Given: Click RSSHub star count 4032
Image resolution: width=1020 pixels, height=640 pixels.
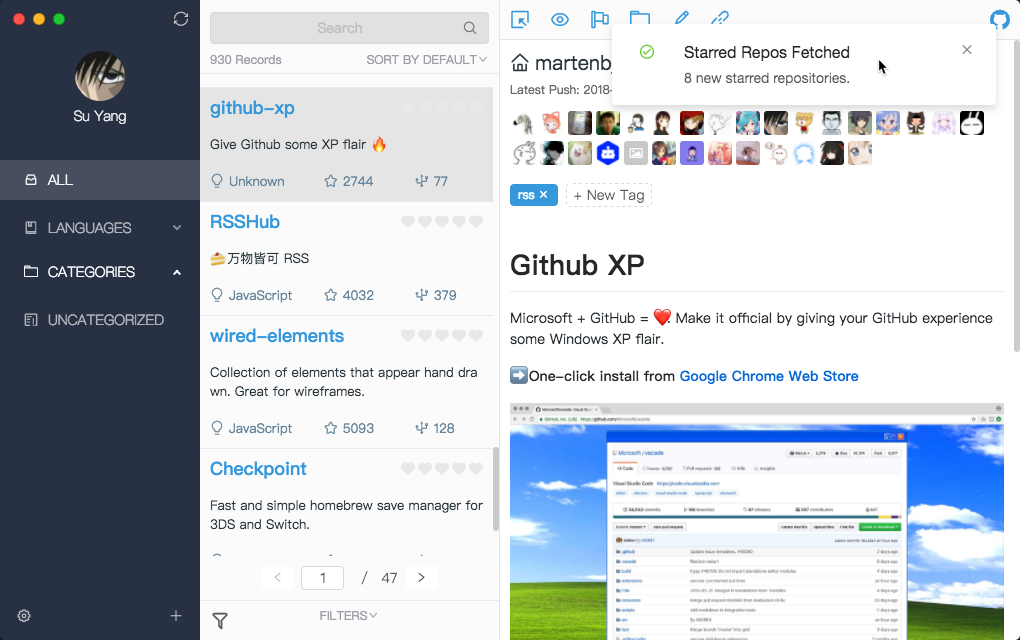Looking at the screenshot, I should 349,295.
